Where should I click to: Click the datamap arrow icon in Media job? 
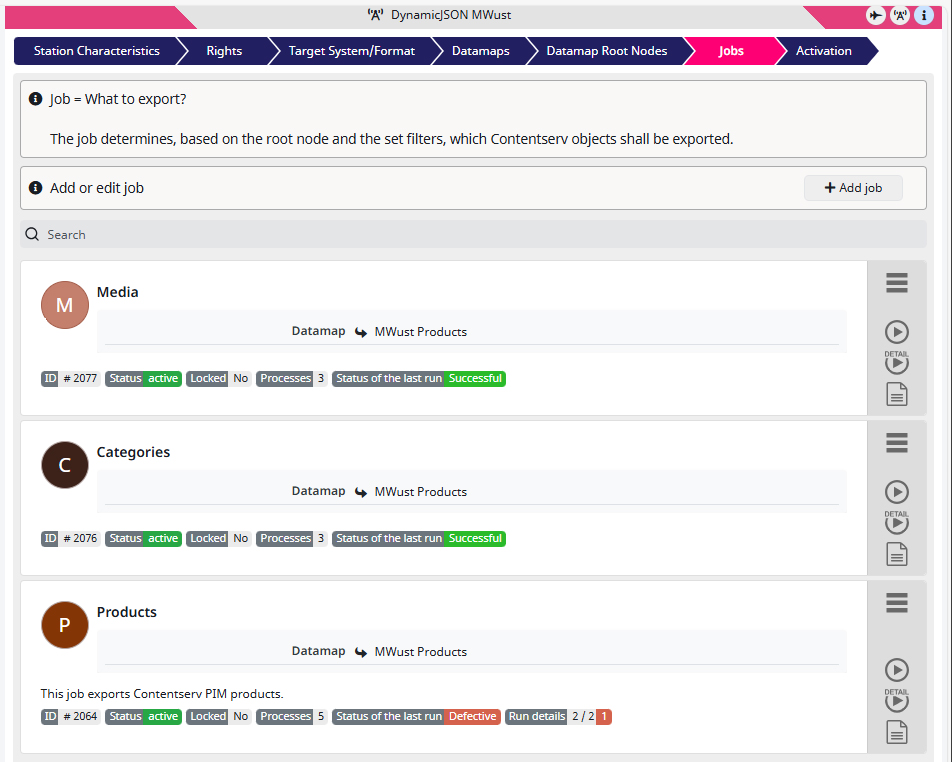[x=361, y=332]
